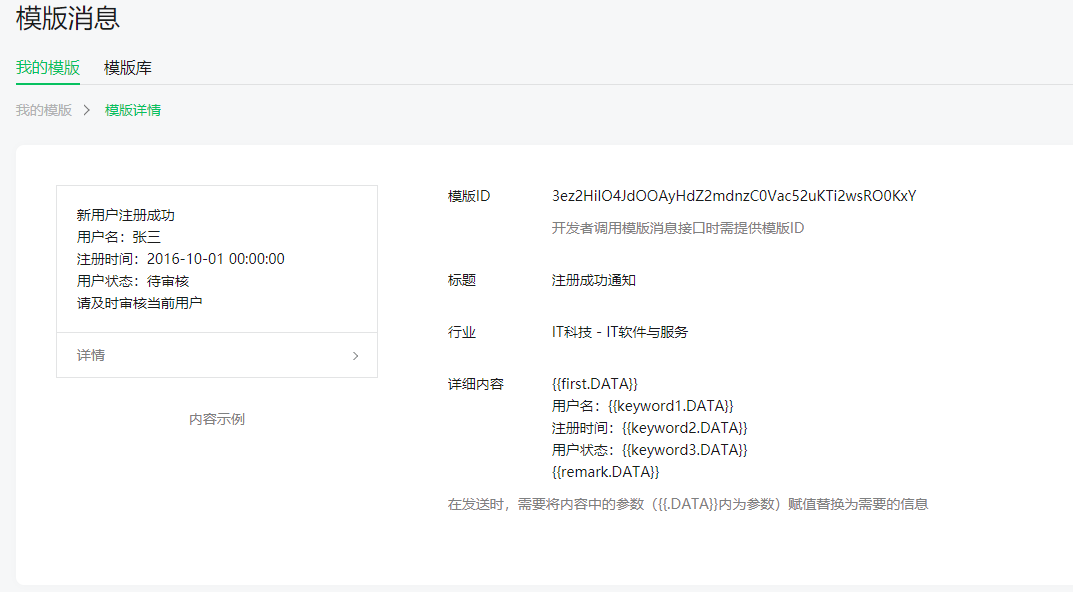
Task: Open the 模版库 tab
Action: click(x=128, y=68)
